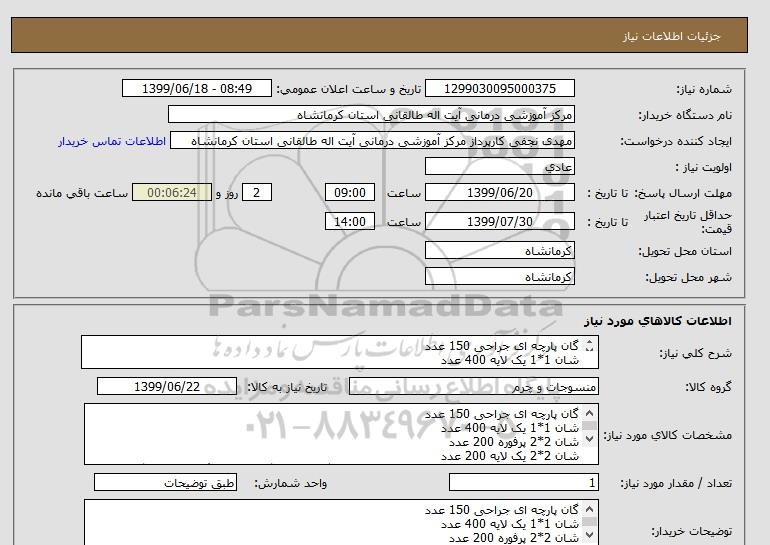
Task: Click the price validity time 14:00
Action: point(350,221)
